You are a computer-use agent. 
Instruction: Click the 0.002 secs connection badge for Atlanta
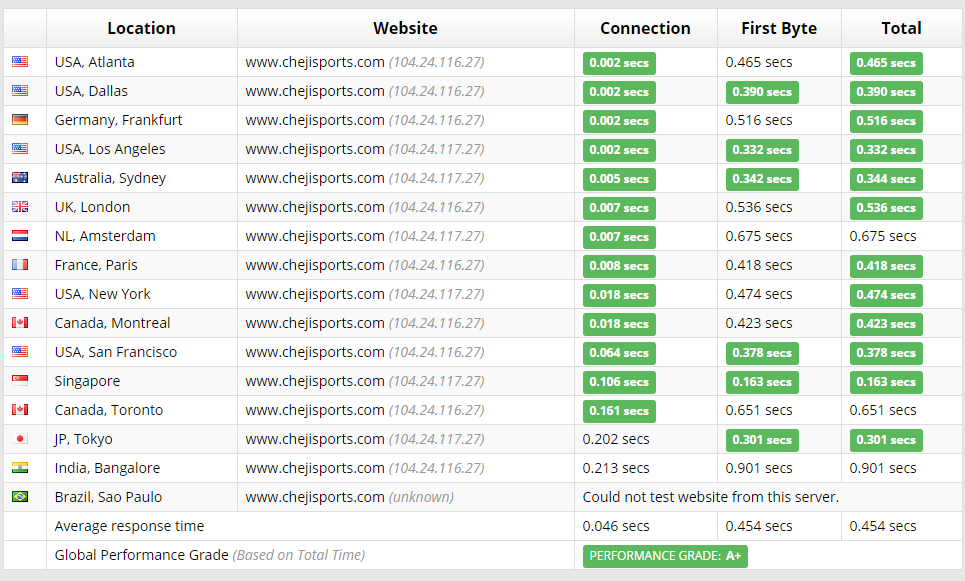(x=619, y=63)
